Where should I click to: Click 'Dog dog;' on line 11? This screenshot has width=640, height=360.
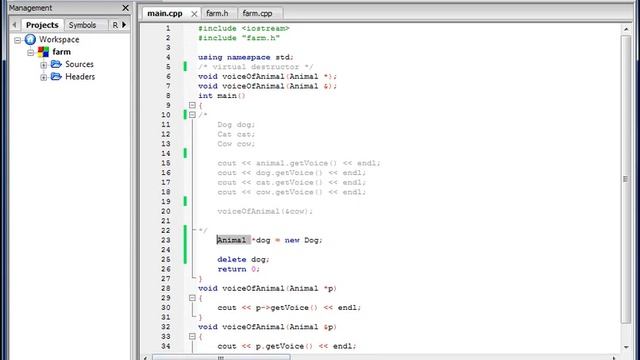[x=236, y=125]
